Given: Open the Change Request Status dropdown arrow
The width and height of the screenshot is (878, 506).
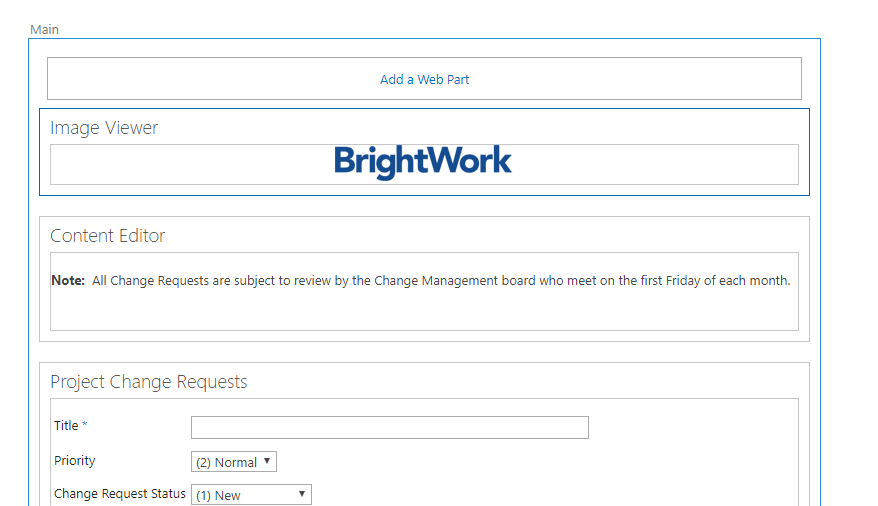Looking at the screenshot, I should pyautogui.click(x=302, y=495).
